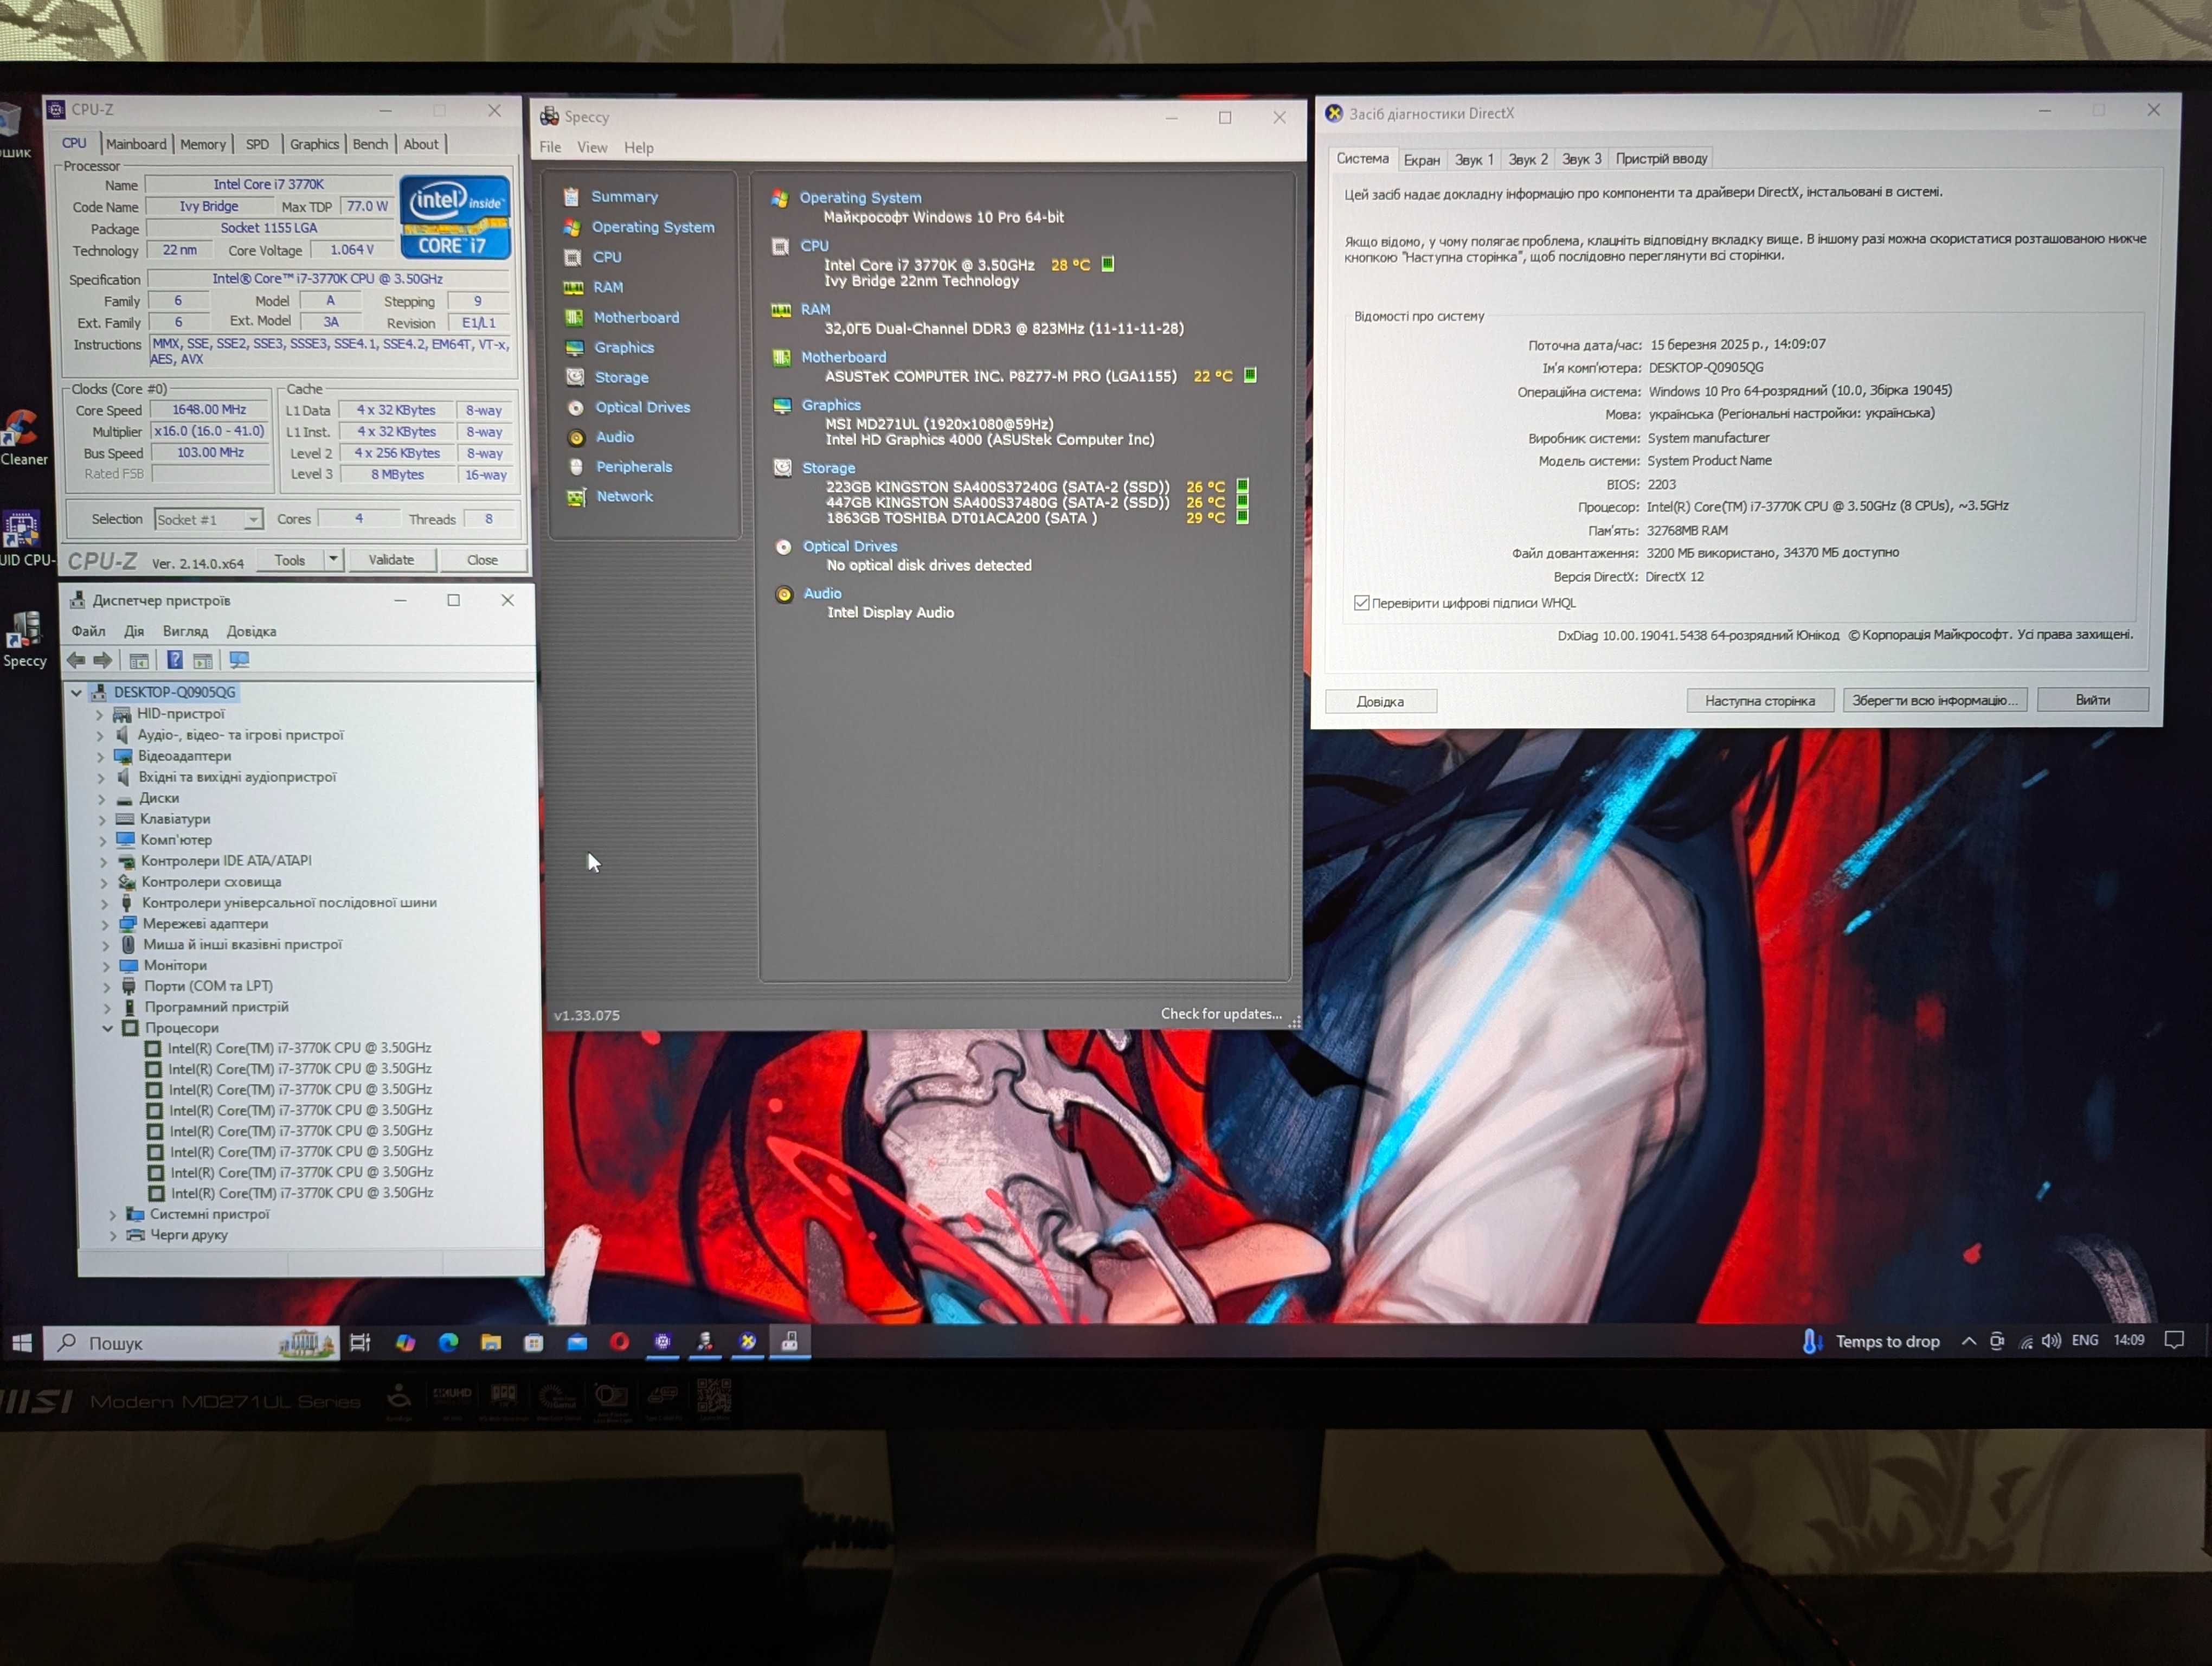Viewport: 2212px width, 1666px height.
Task: Click Наступна сторінка button in DirectX window
Action: [1760, 701]
